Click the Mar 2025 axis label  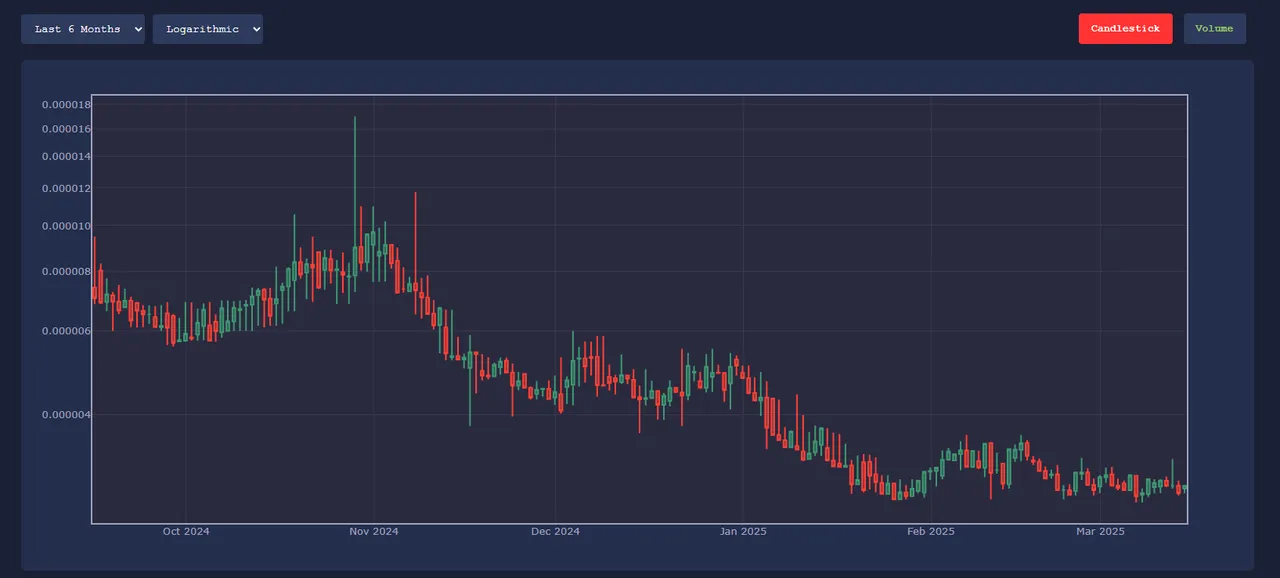pos(1100,531)
